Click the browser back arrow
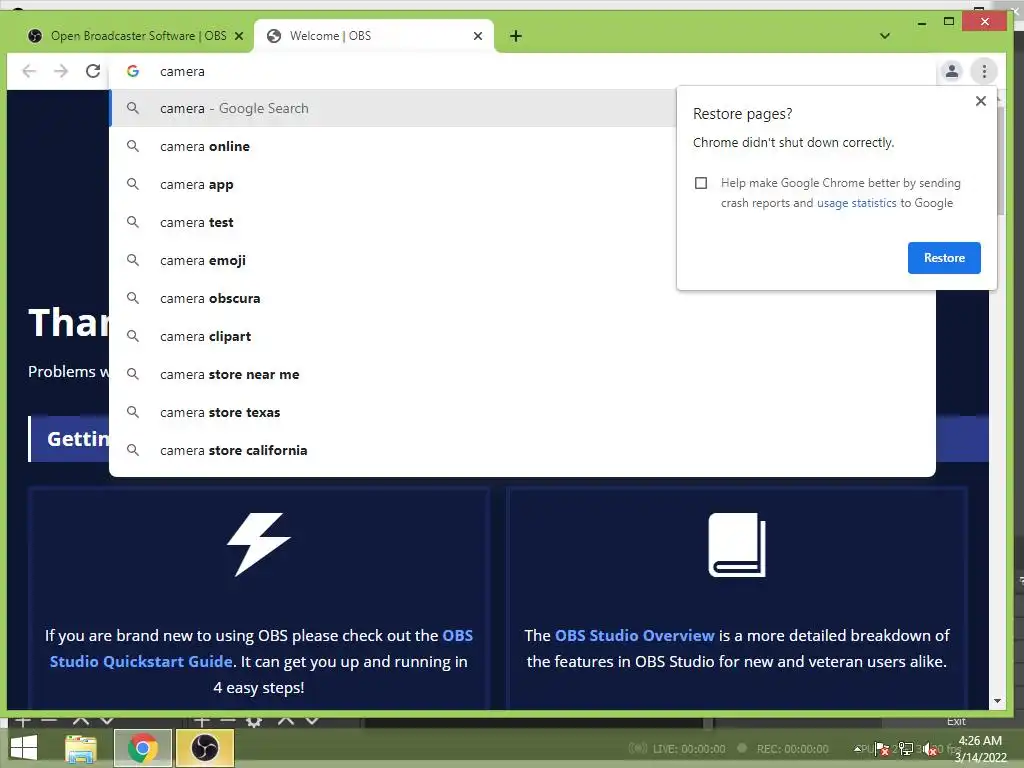The image size is (1024, 768). point(29,71)
